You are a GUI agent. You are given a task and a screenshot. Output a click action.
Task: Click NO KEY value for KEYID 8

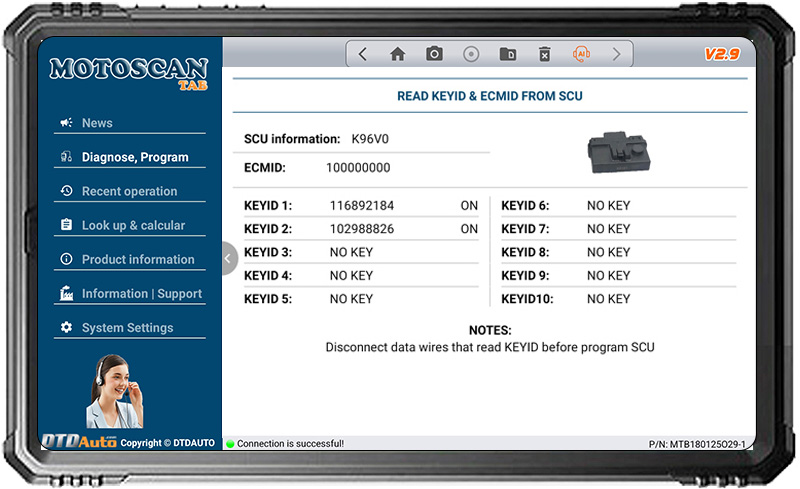(x=609, y=252)
